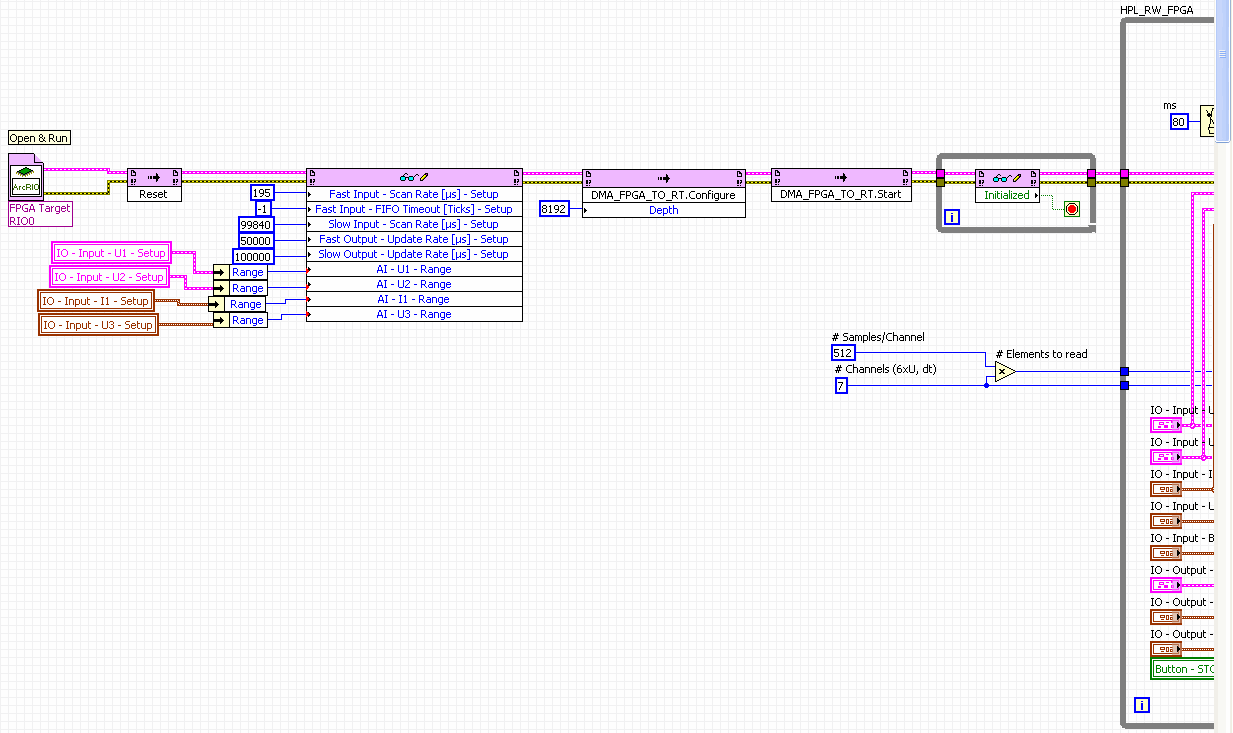Select the AI - U1 - Range row
This screenshot has height=733, width=1233.
[x=414, y=269]
